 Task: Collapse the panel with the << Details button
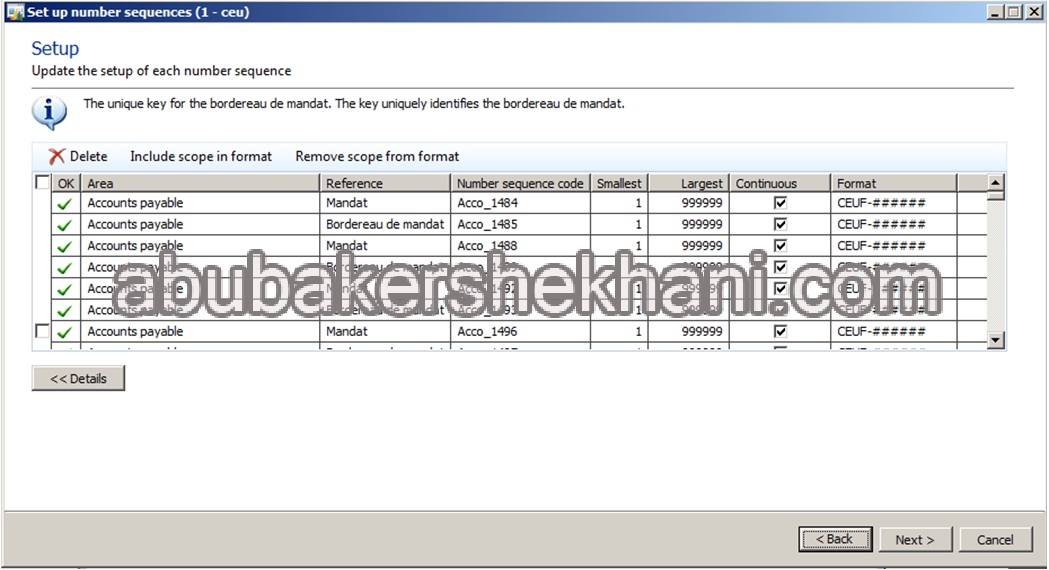coord(78,379)
